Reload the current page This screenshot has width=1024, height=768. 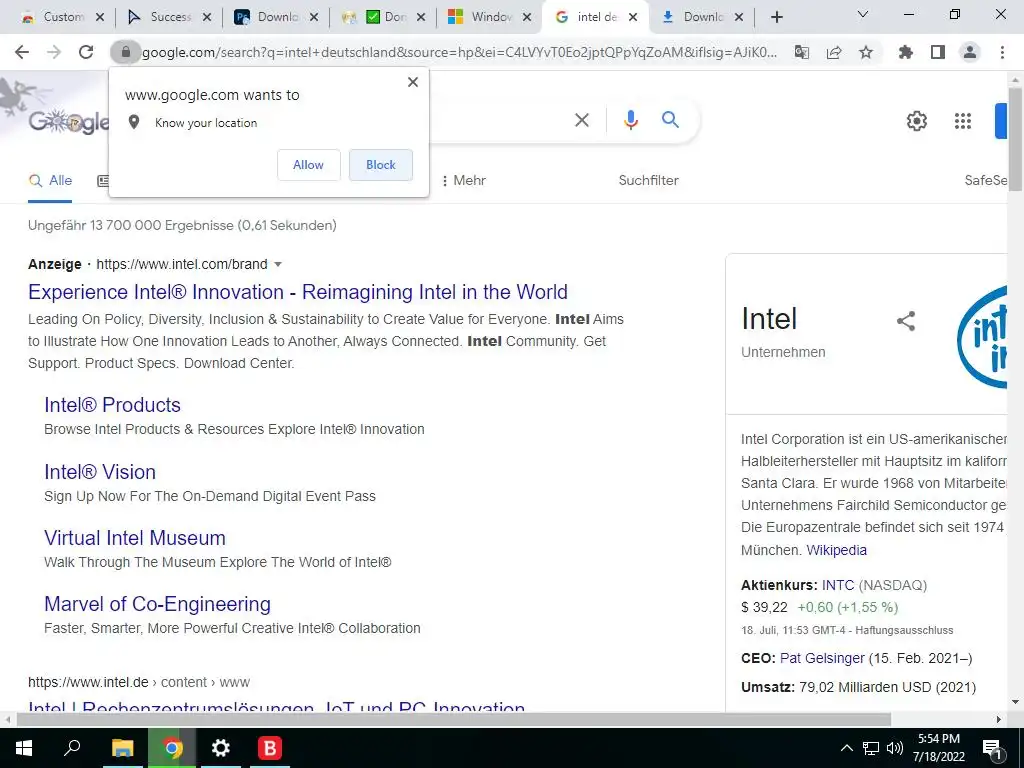86,52
